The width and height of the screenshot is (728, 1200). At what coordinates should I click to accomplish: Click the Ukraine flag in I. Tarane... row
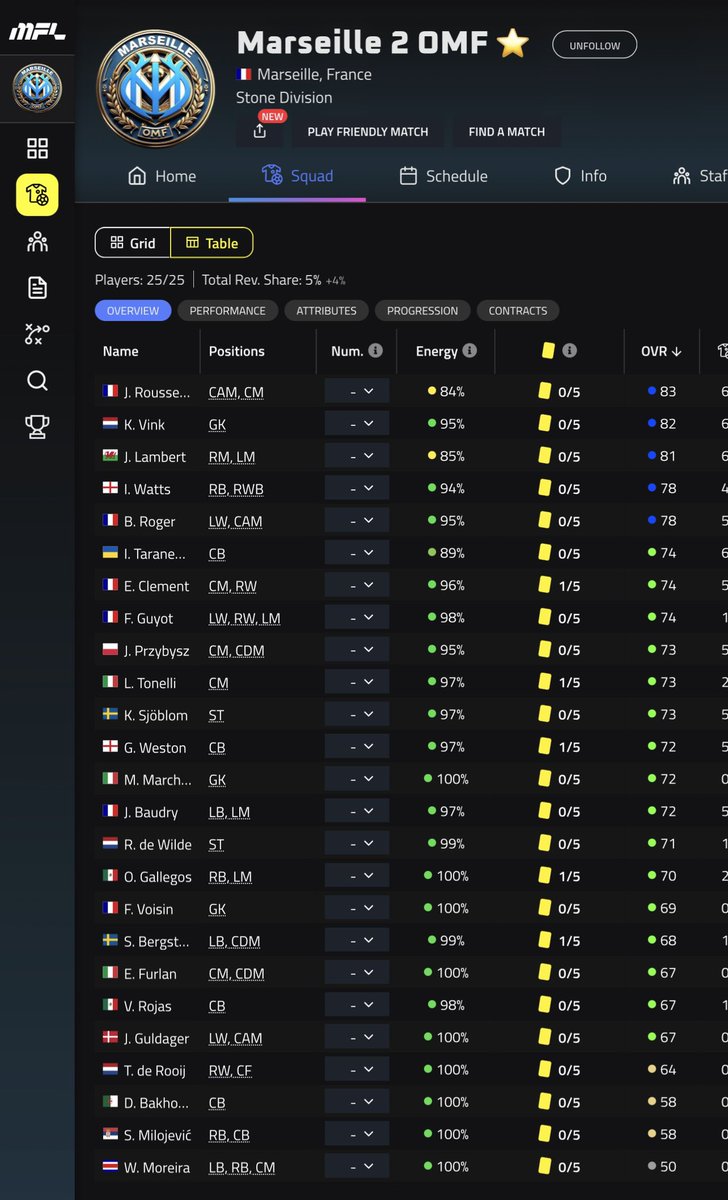pyautogui.click(x=110, y=553)
